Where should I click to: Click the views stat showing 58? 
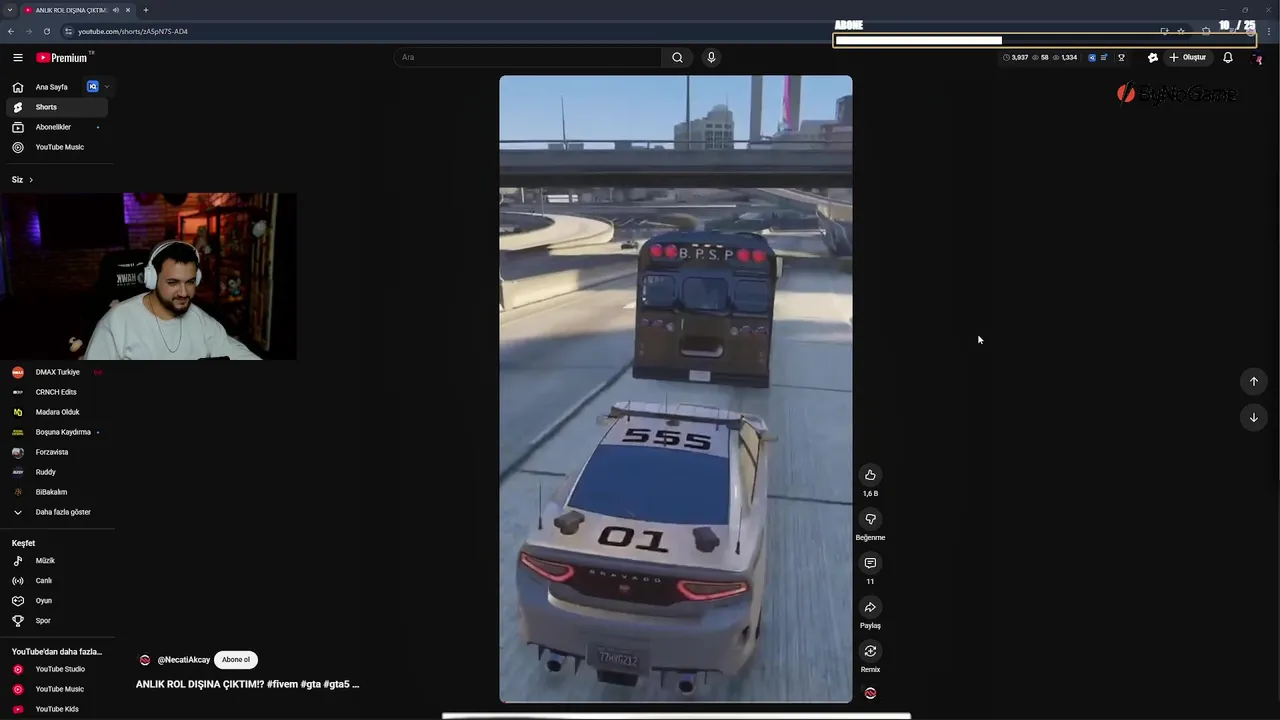[1040, 58]
